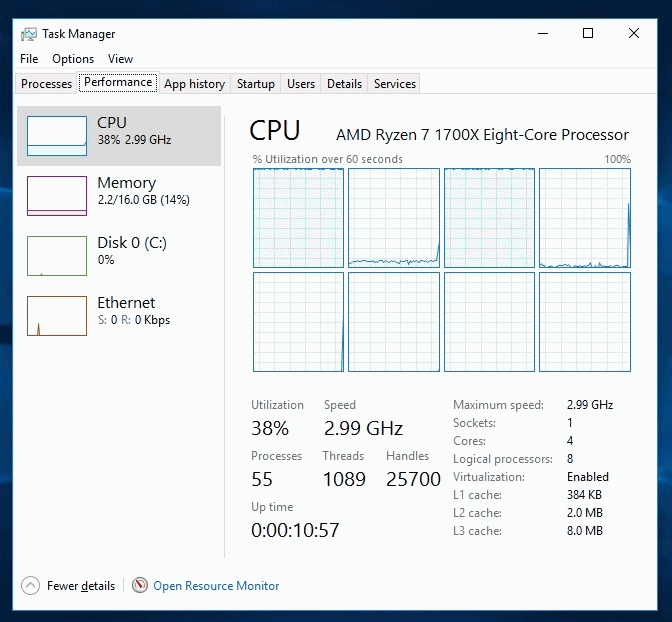Viewport: 672px width, 622px height.
Task: Click the Open Resource Monitor gauge icon
Action: pyautogui.click(x=140, y=585)
